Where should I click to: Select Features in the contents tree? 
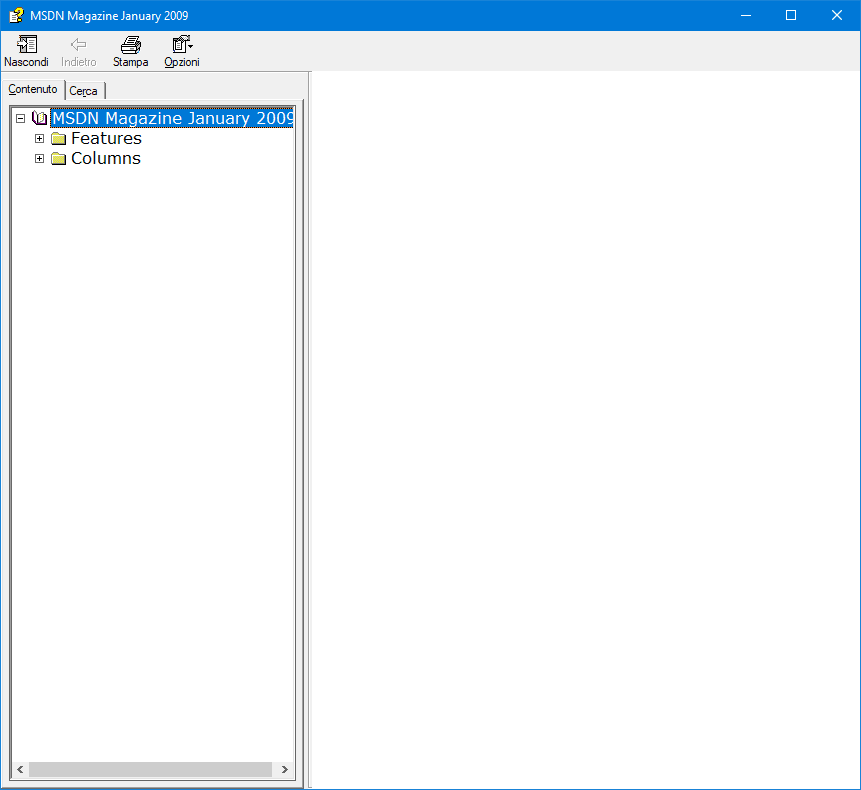point(105,138)
